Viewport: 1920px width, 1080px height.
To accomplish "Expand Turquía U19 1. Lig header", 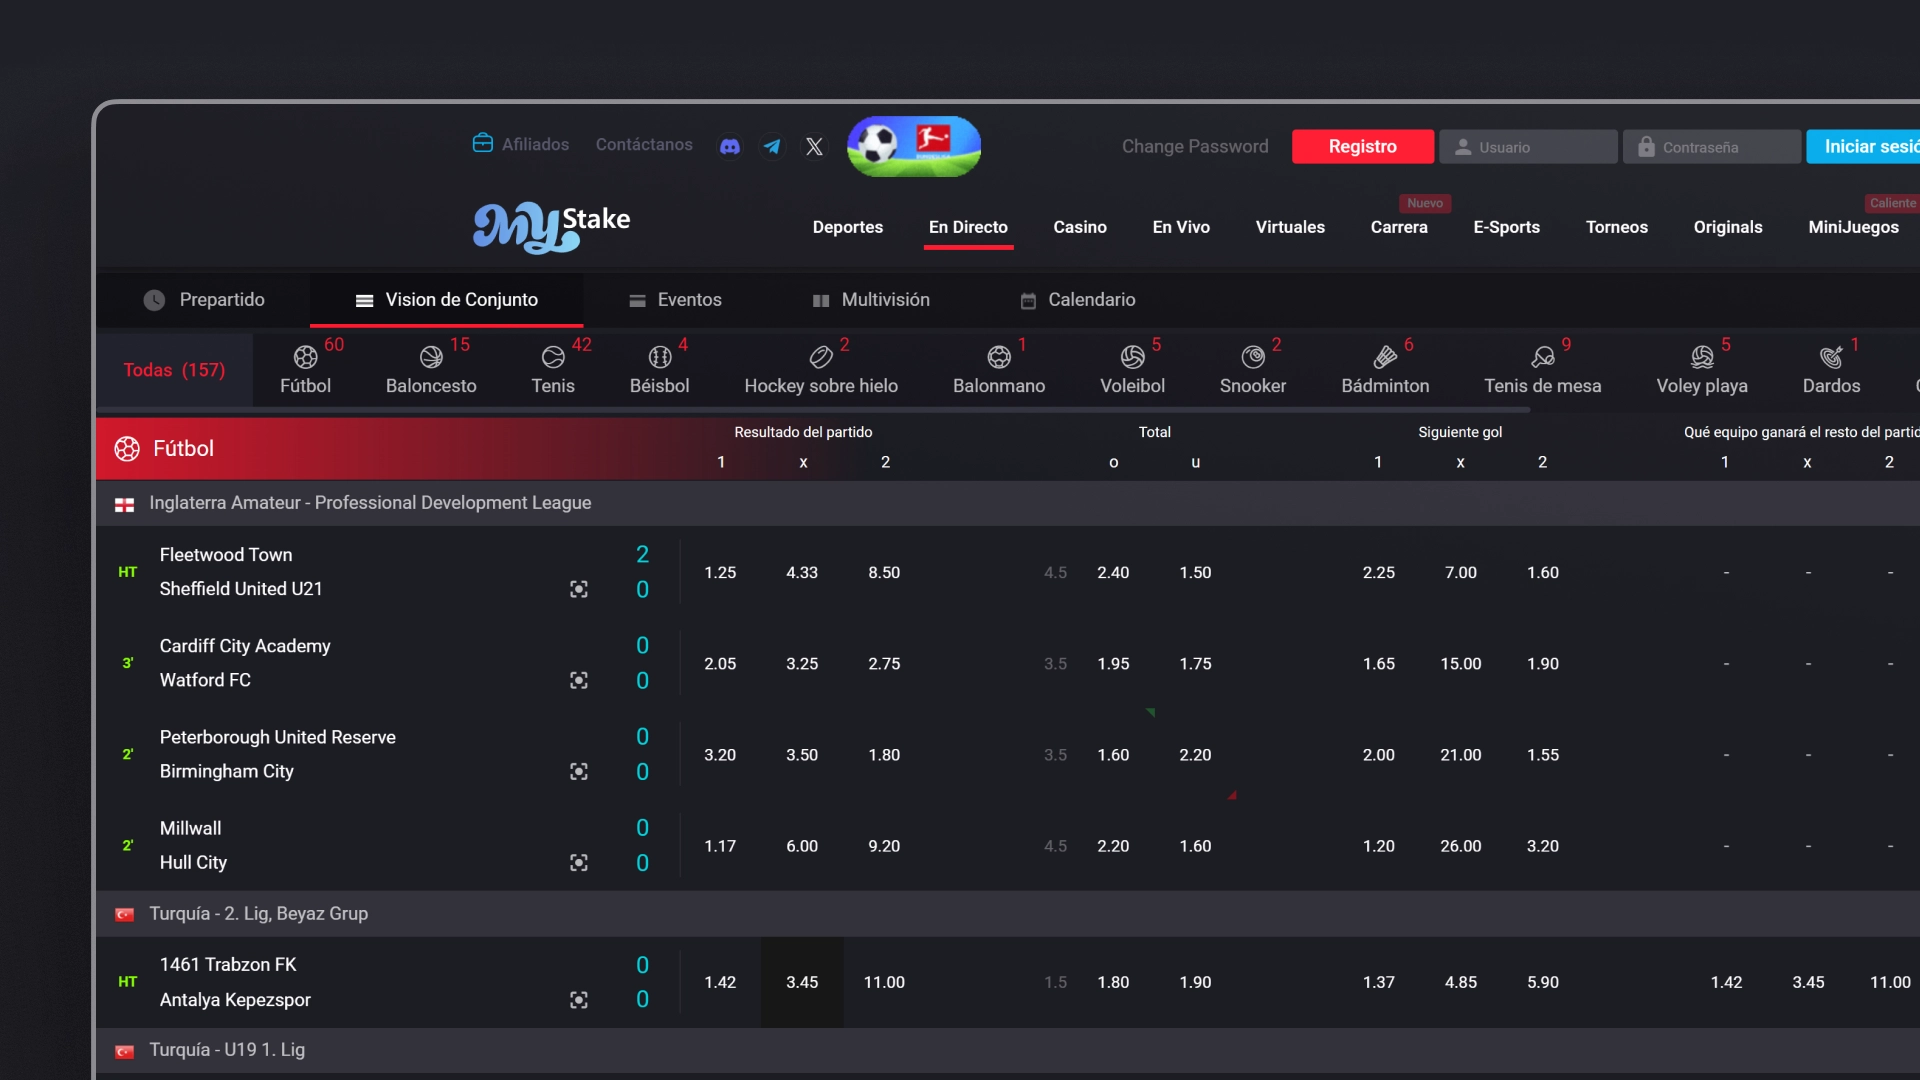I will tap(1008, 1050).
